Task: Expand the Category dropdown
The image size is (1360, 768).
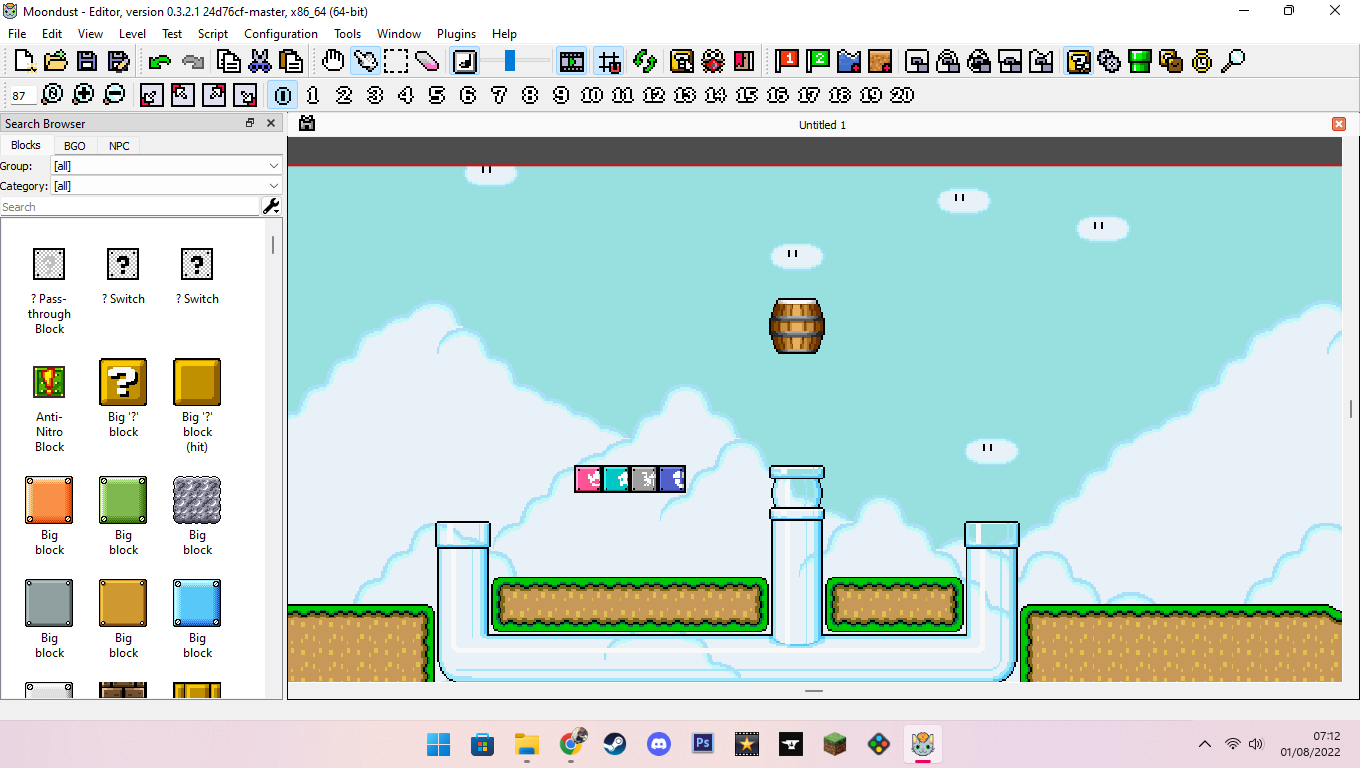Action: tap(166, 186)
